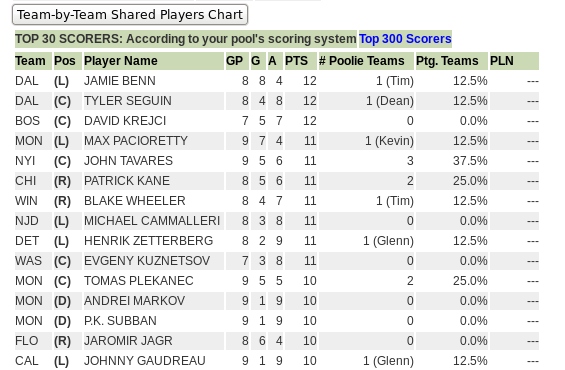Select the # Poolie Teams header
This screenshot has height=370, width=565.
(x=366, y=61)
